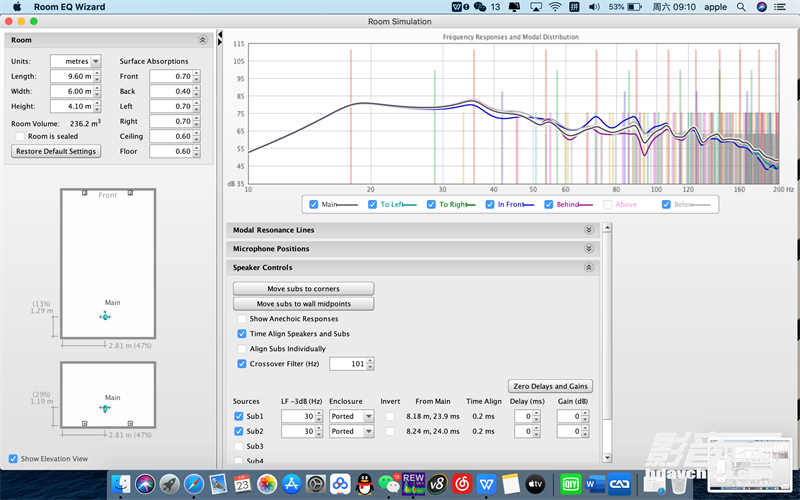The image size is (800, 500).
Task: Open WPS Office icon in dock
Action: [x=486, y=484]
